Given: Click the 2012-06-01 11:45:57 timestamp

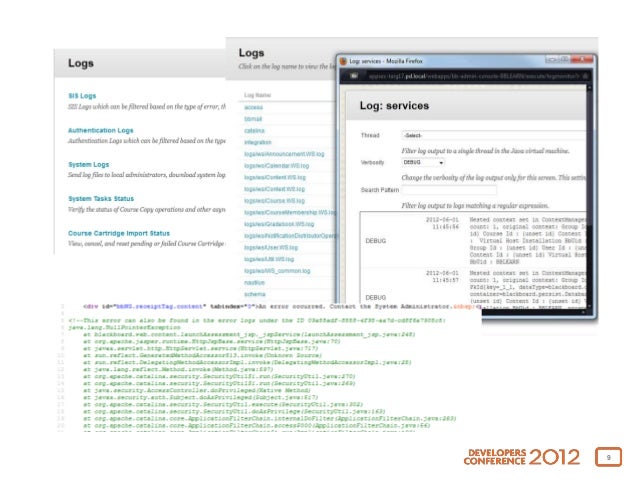Looking at the screenshot, I should point(442,277).
